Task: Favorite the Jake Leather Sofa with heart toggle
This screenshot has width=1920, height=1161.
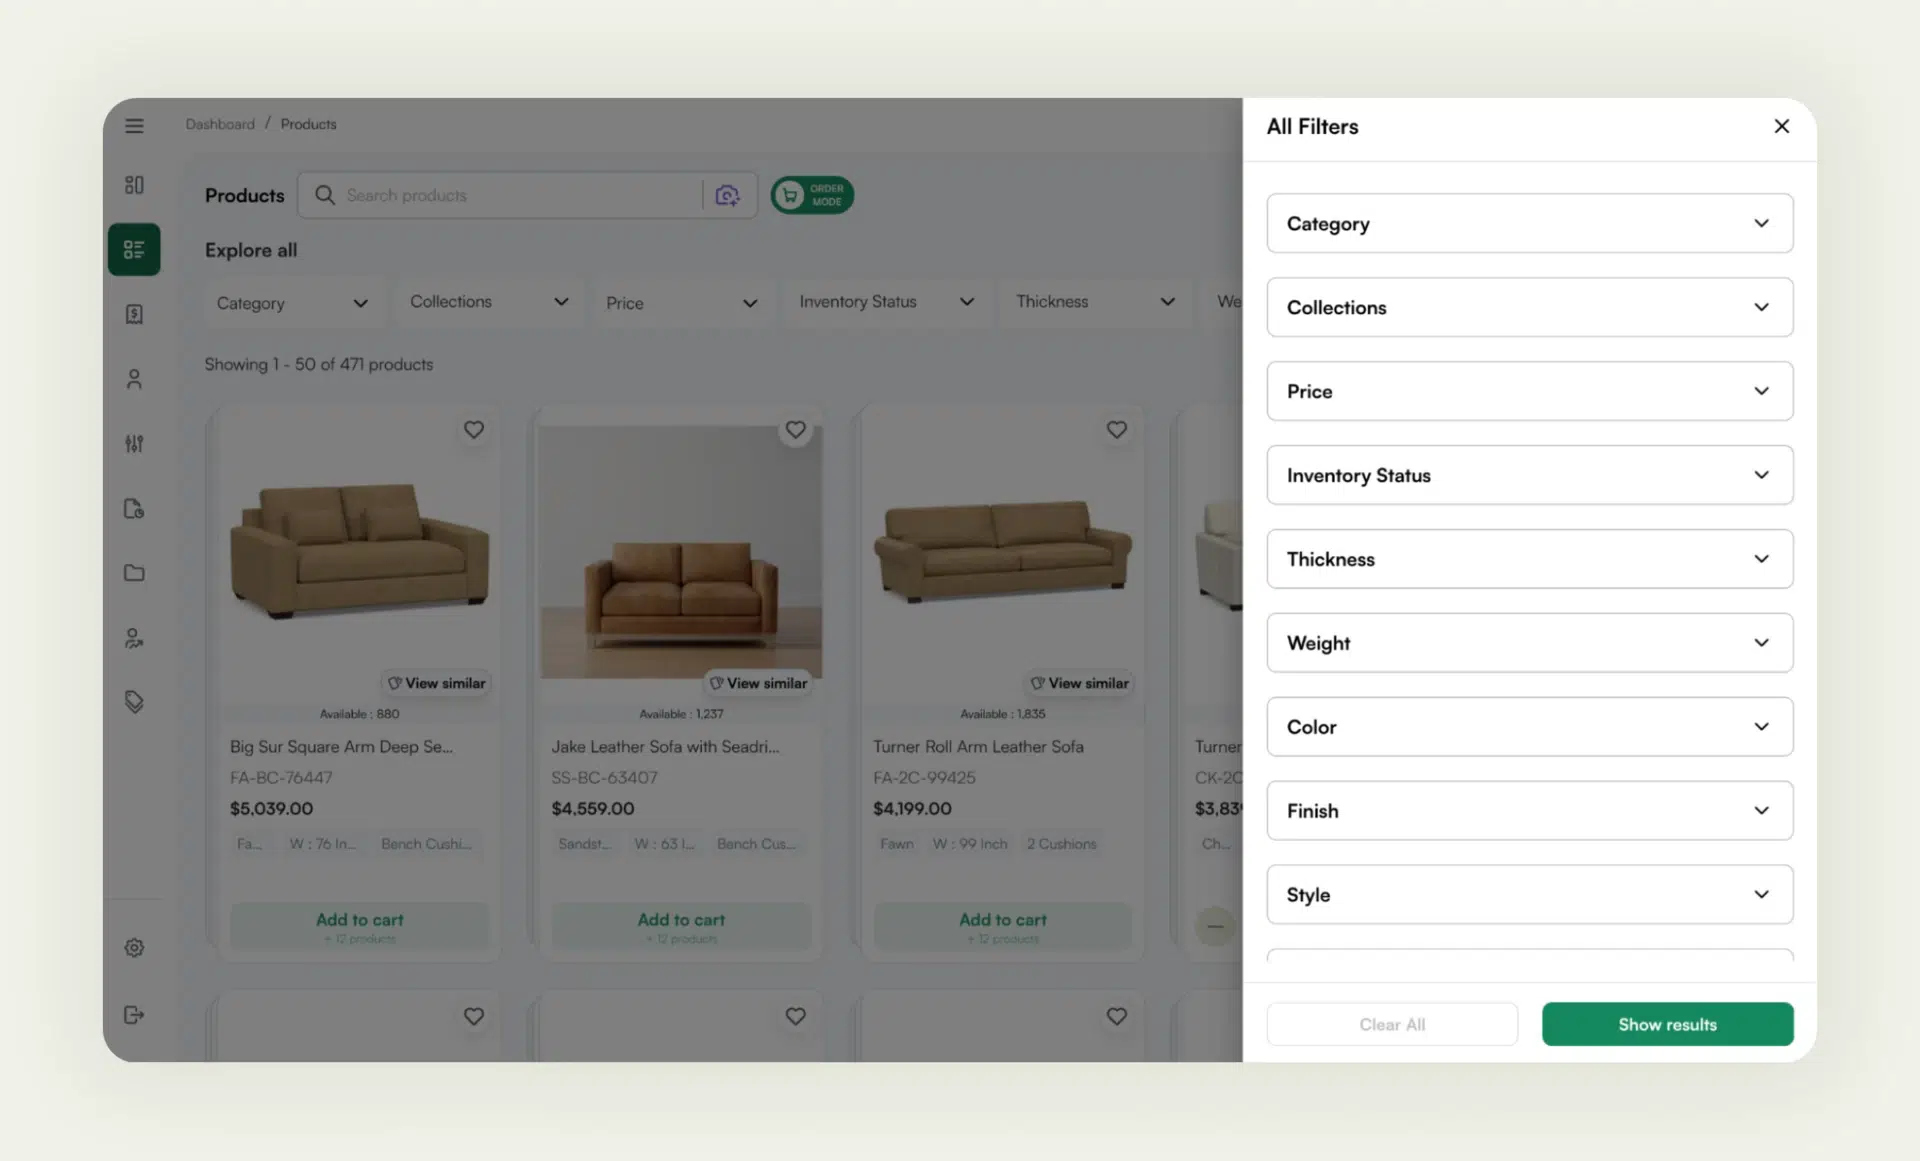Action: pos(795,429)
